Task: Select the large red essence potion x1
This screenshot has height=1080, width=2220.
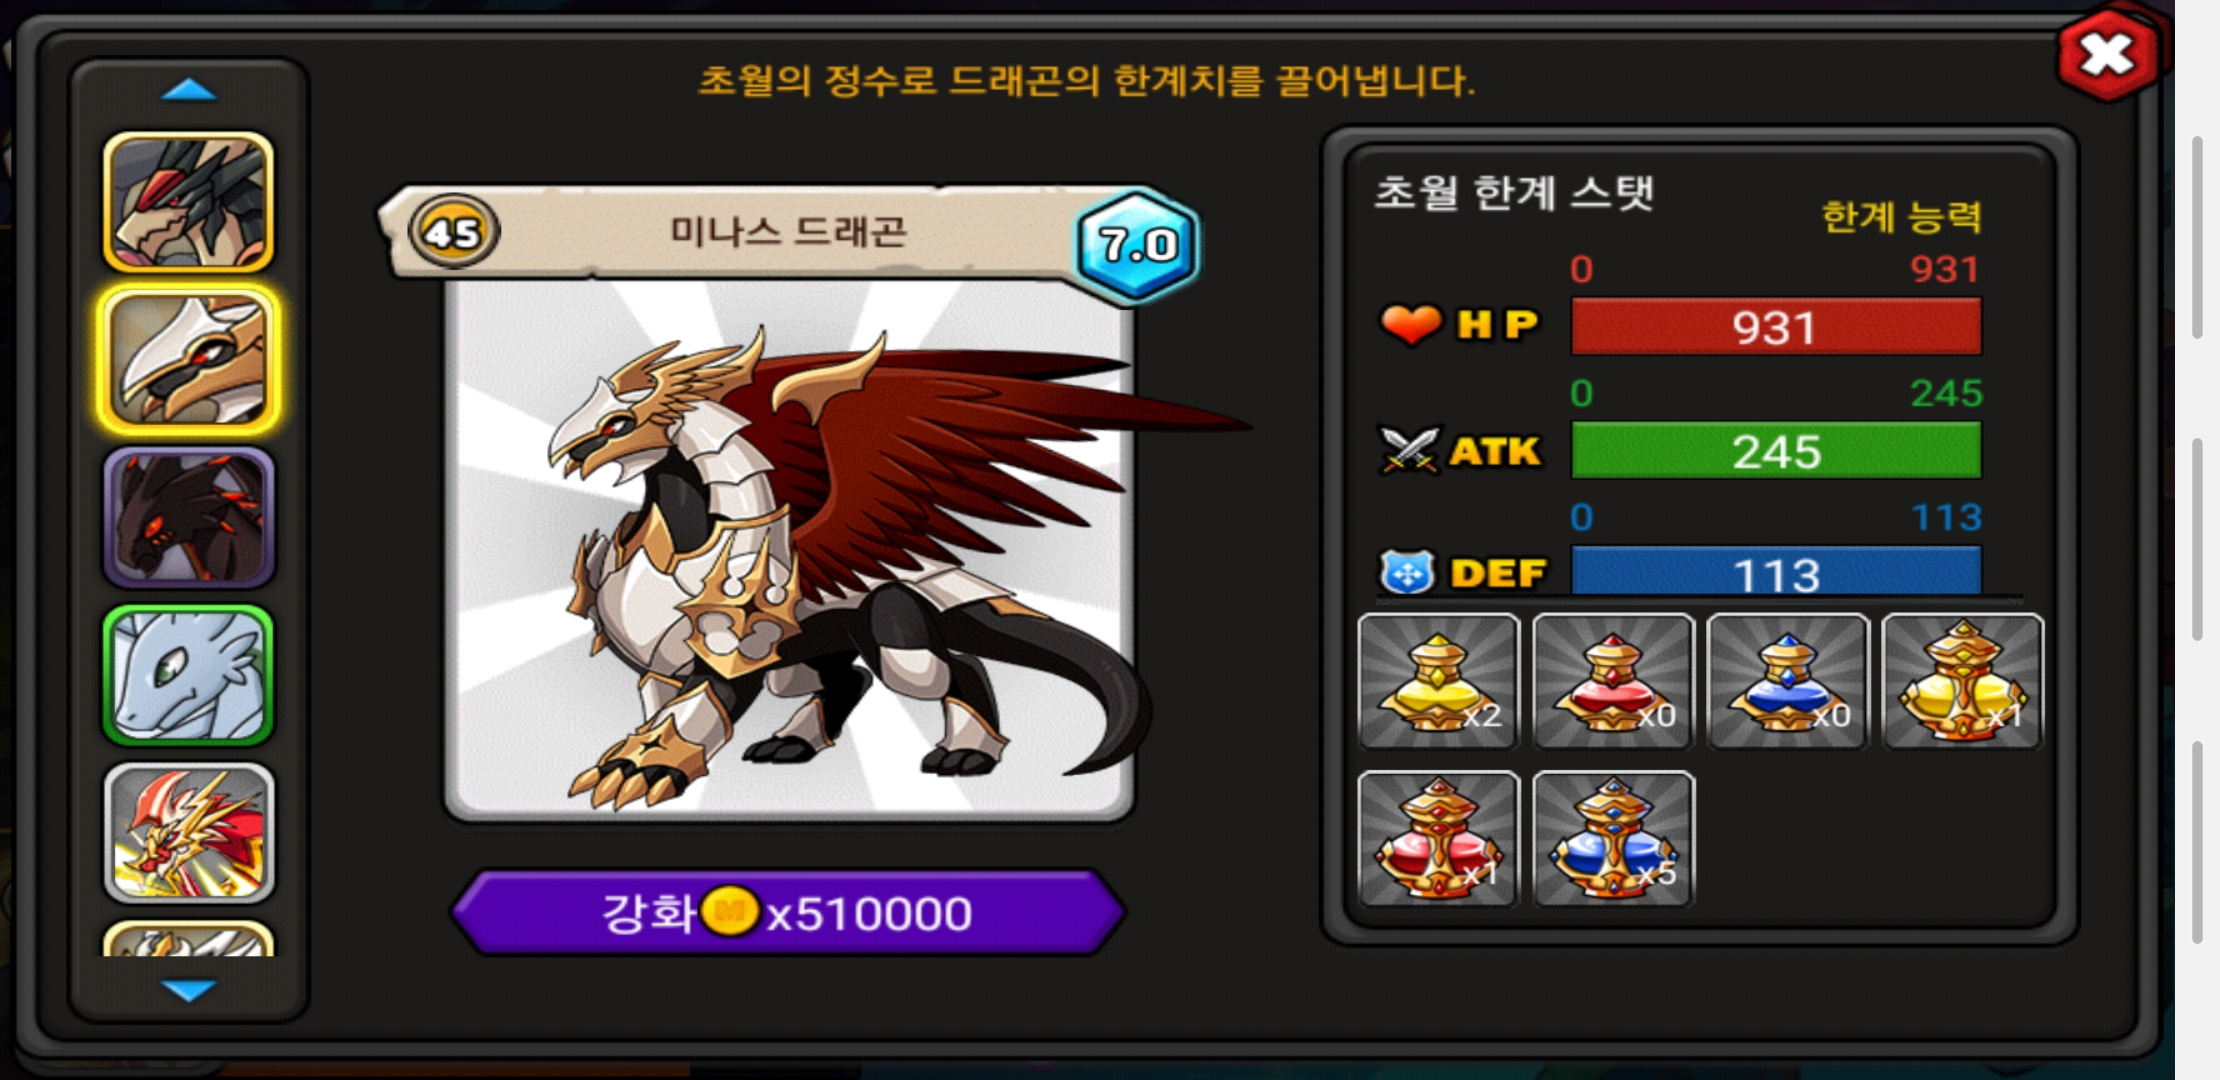Action: coord(1438,838)
